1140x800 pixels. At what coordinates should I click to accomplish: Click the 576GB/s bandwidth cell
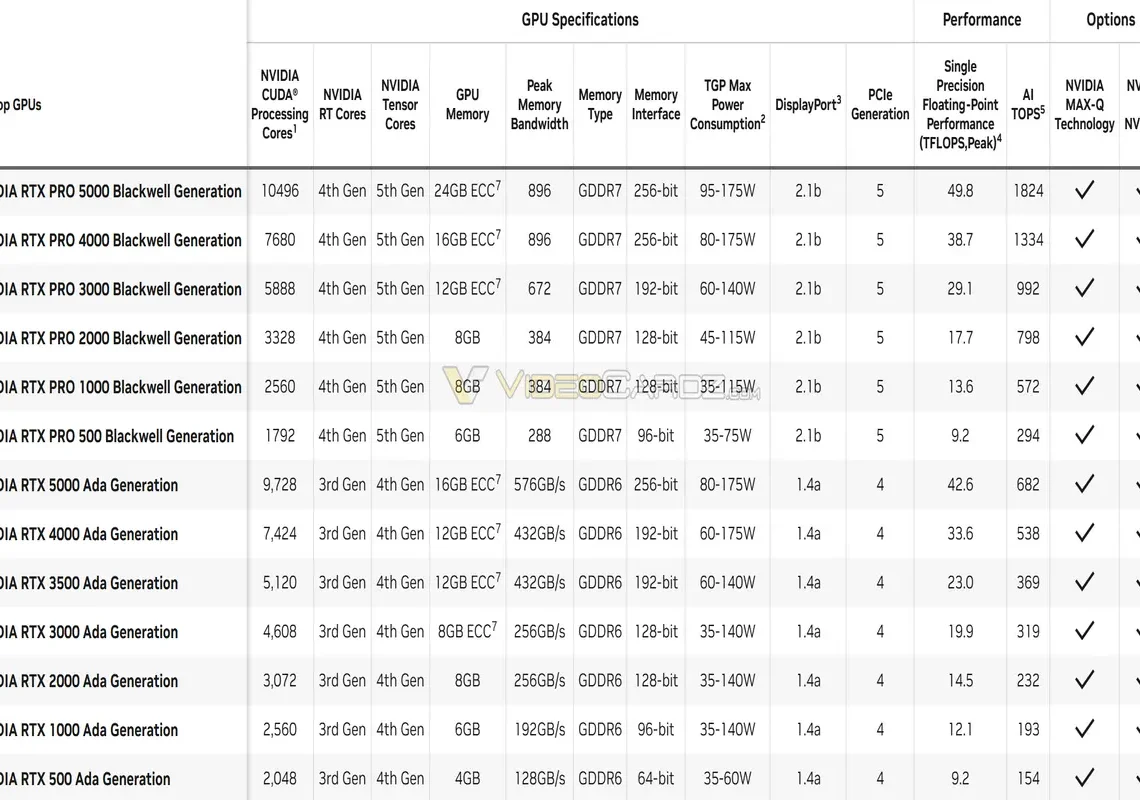click(539, 484)
